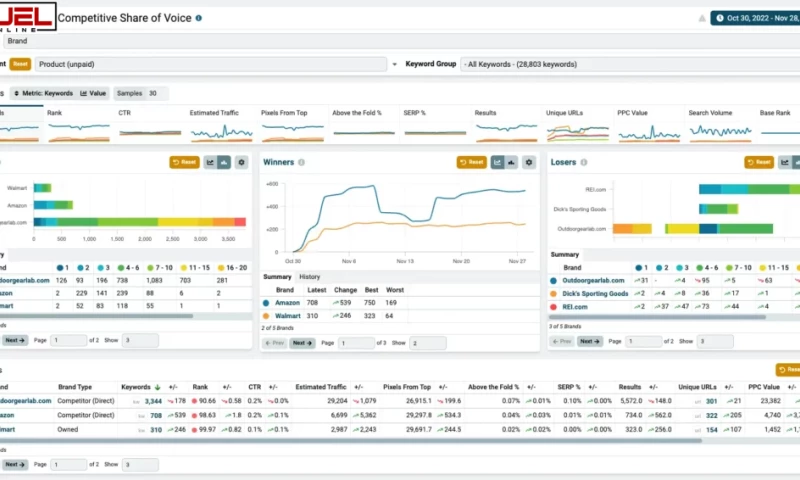
Task: Toggle the Metric: Keywords option
Action: click(x=47, y=93)
